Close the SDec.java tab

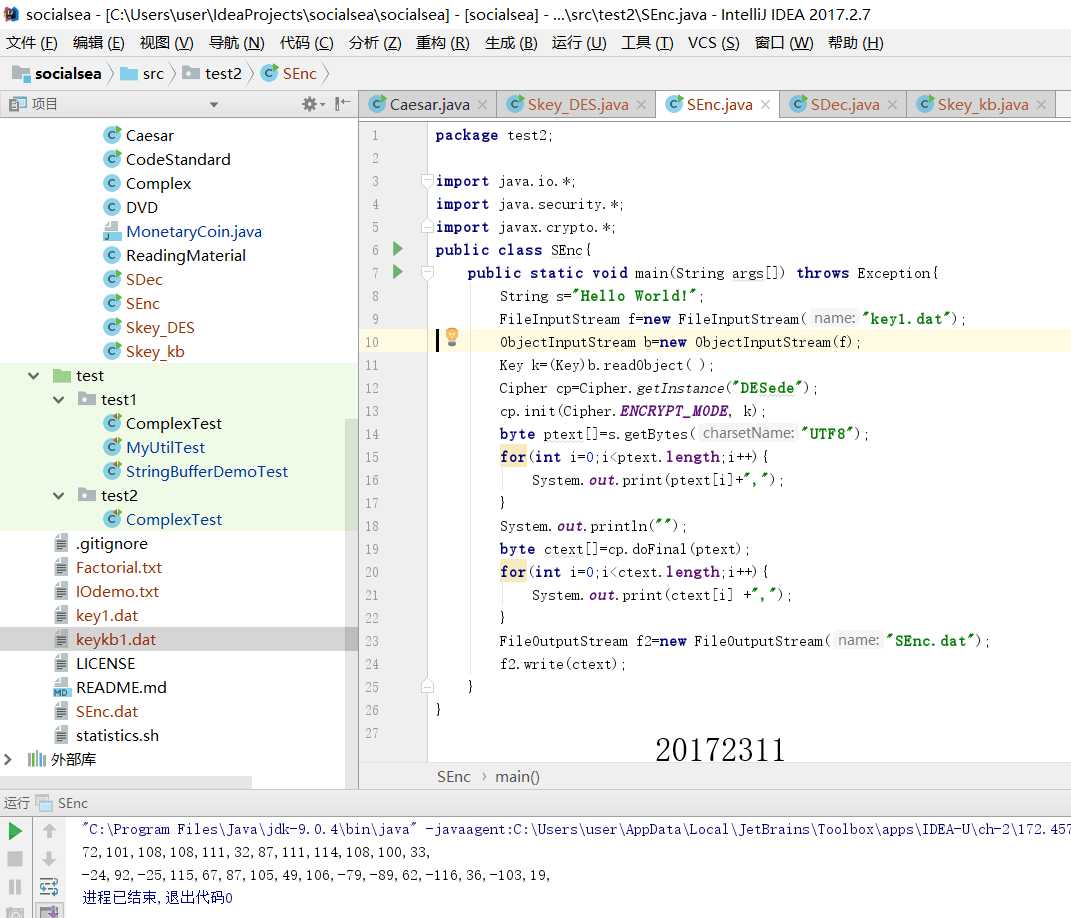click(x=892, y=105)
